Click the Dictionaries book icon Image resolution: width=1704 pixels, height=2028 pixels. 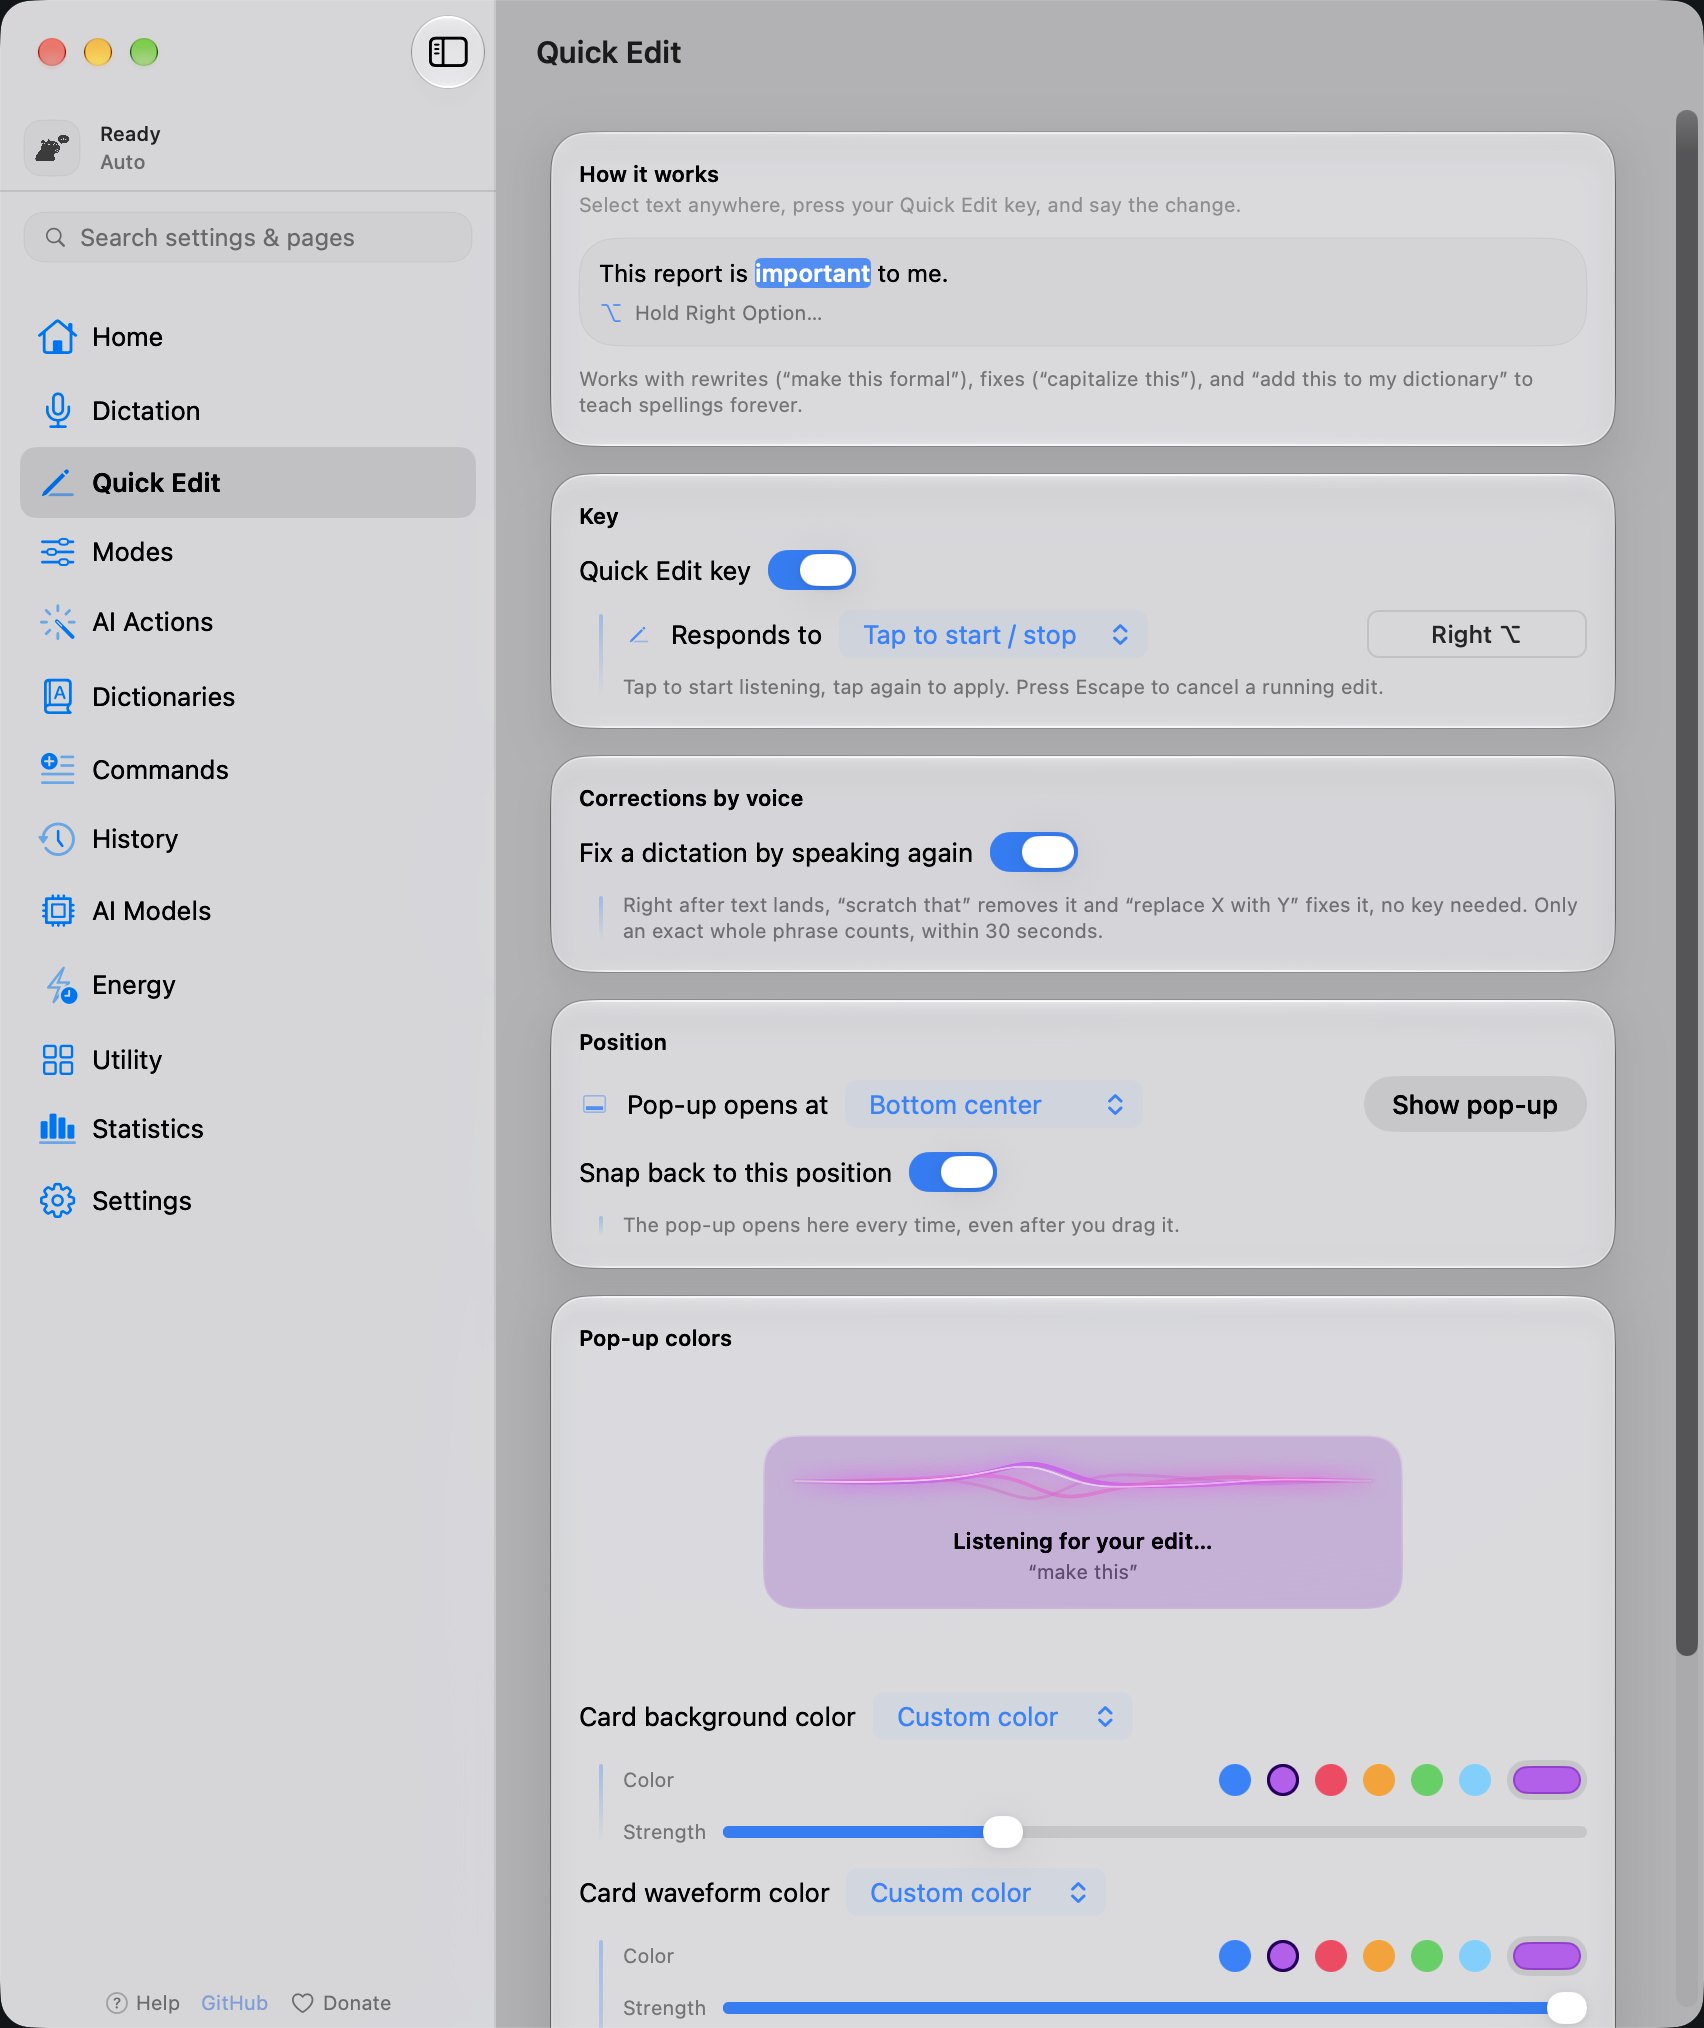tap(57, 696)
